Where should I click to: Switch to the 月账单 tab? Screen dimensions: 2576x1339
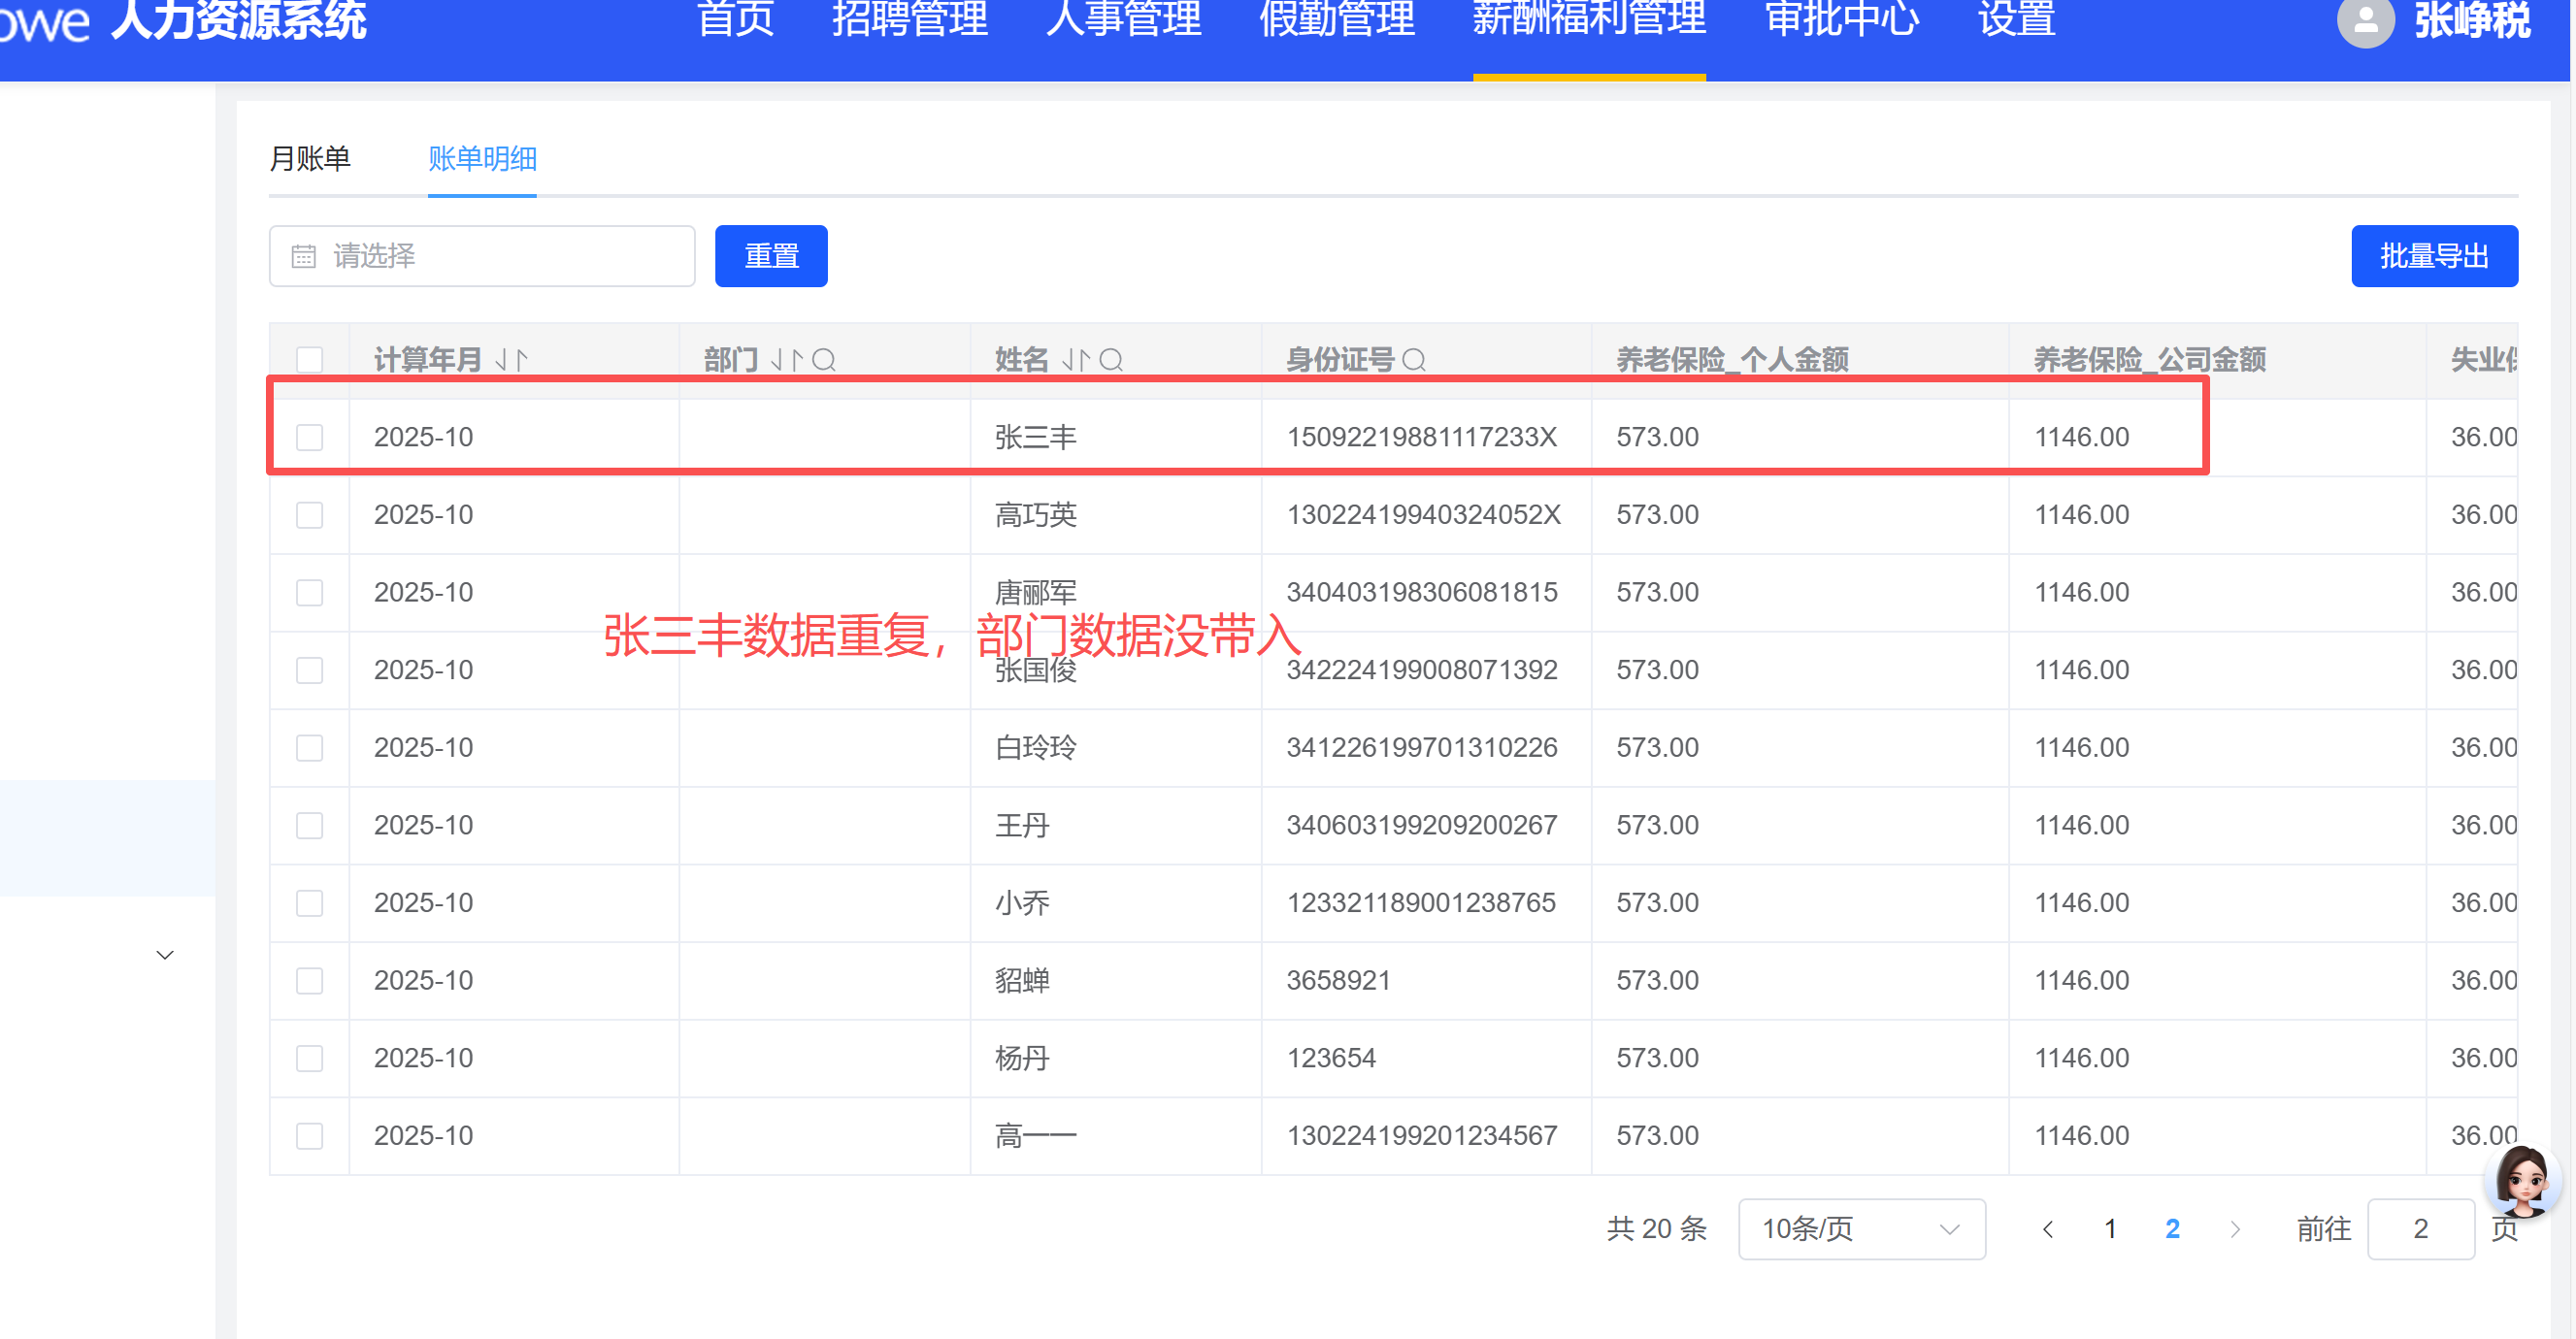pyautogui.click(x=310, y=159)
